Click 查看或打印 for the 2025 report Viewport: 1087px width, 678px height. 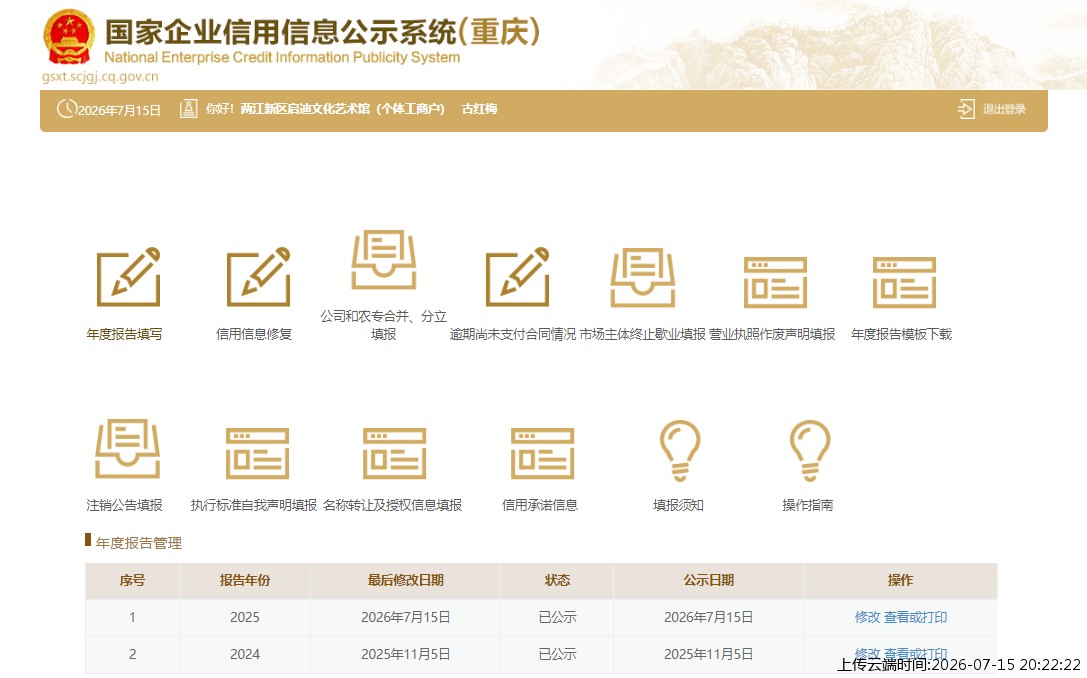pos(915,617)
